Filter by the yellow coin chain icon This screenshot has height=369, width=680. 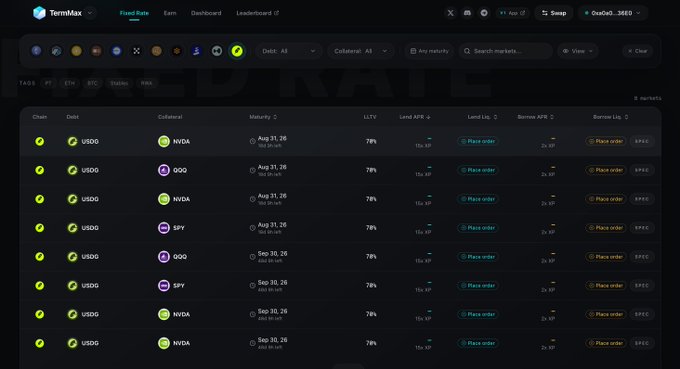76,51
